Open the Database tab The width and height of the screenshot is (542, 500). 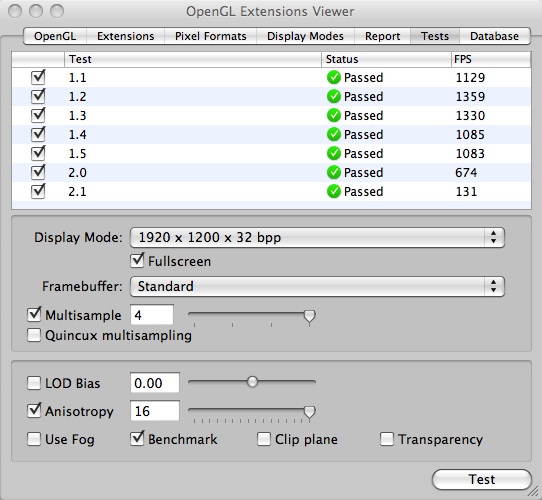(x=494, y=36)
